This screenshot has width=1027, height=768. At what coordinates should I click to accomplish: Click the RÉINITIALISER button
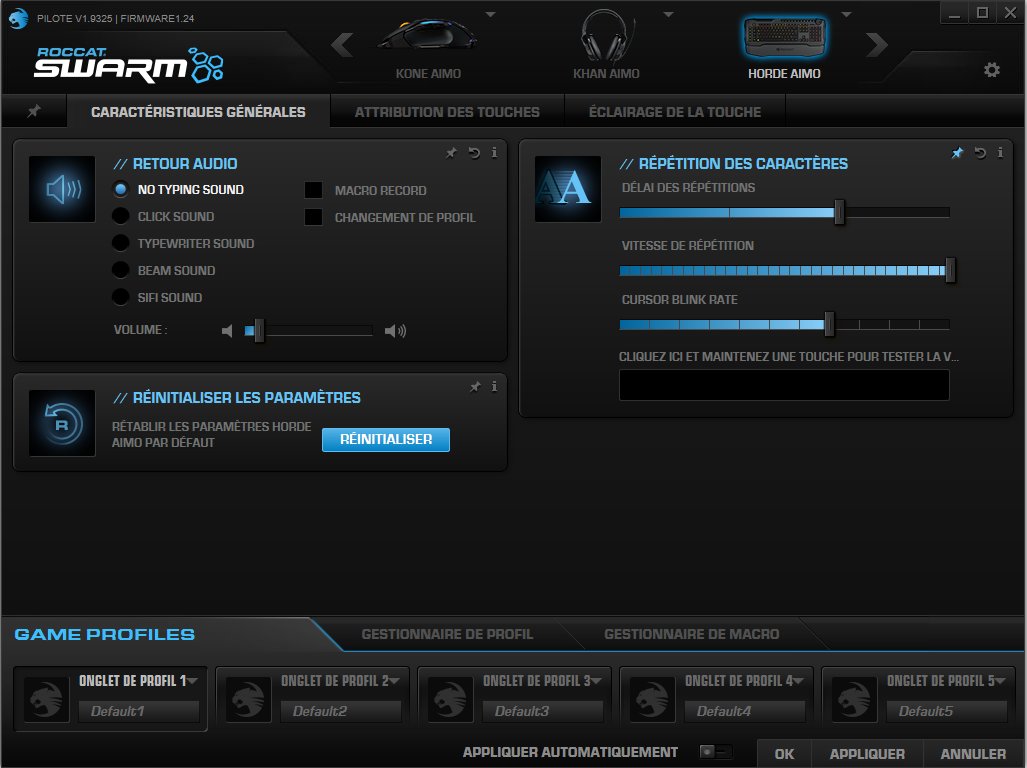coord(385,440)
